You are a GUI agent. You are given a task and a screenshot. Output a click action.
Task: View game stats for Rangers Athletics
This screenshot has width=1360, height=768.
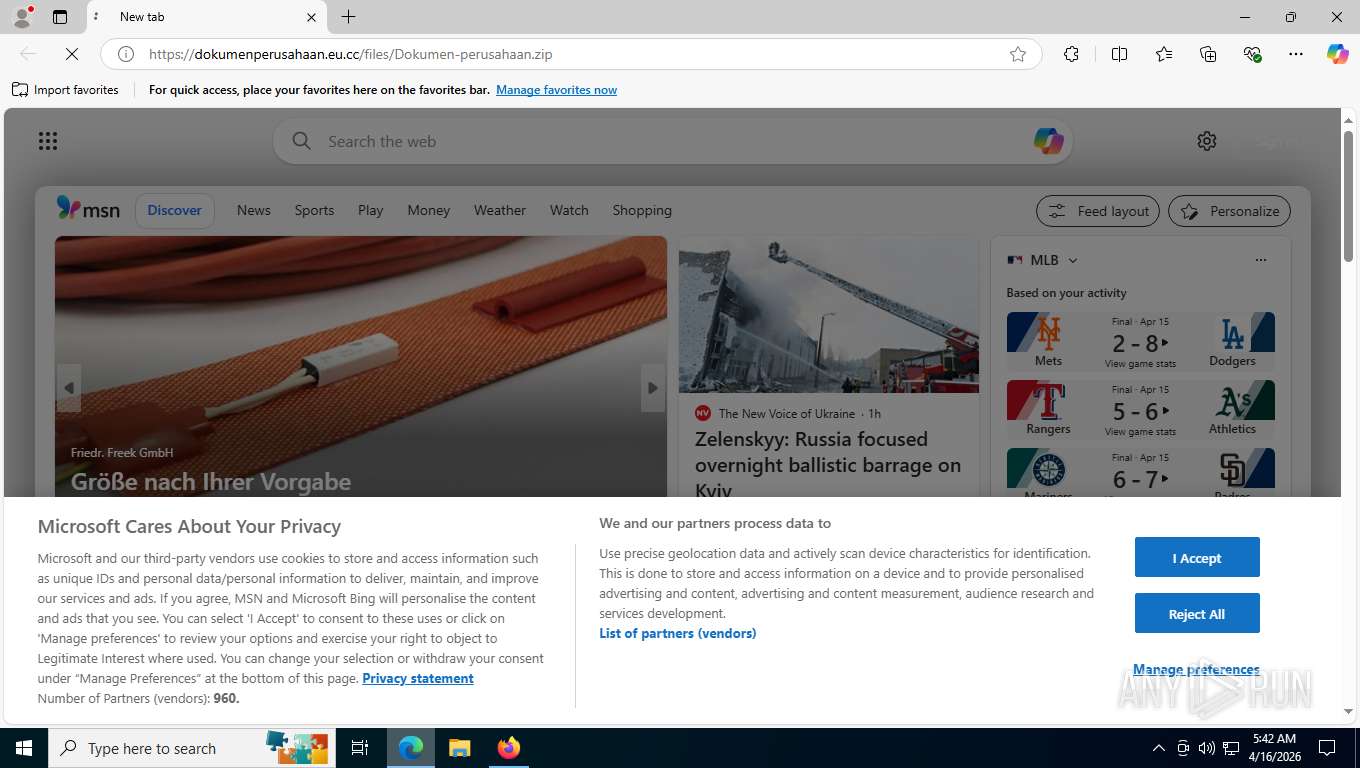(x=1140, y=432)
